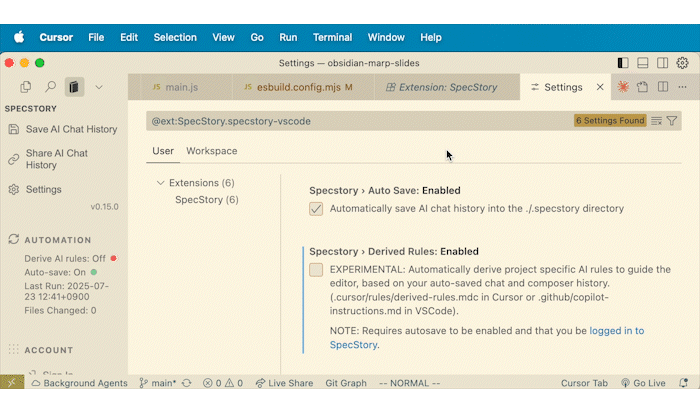Split the editor right

[x=663, y=87]
